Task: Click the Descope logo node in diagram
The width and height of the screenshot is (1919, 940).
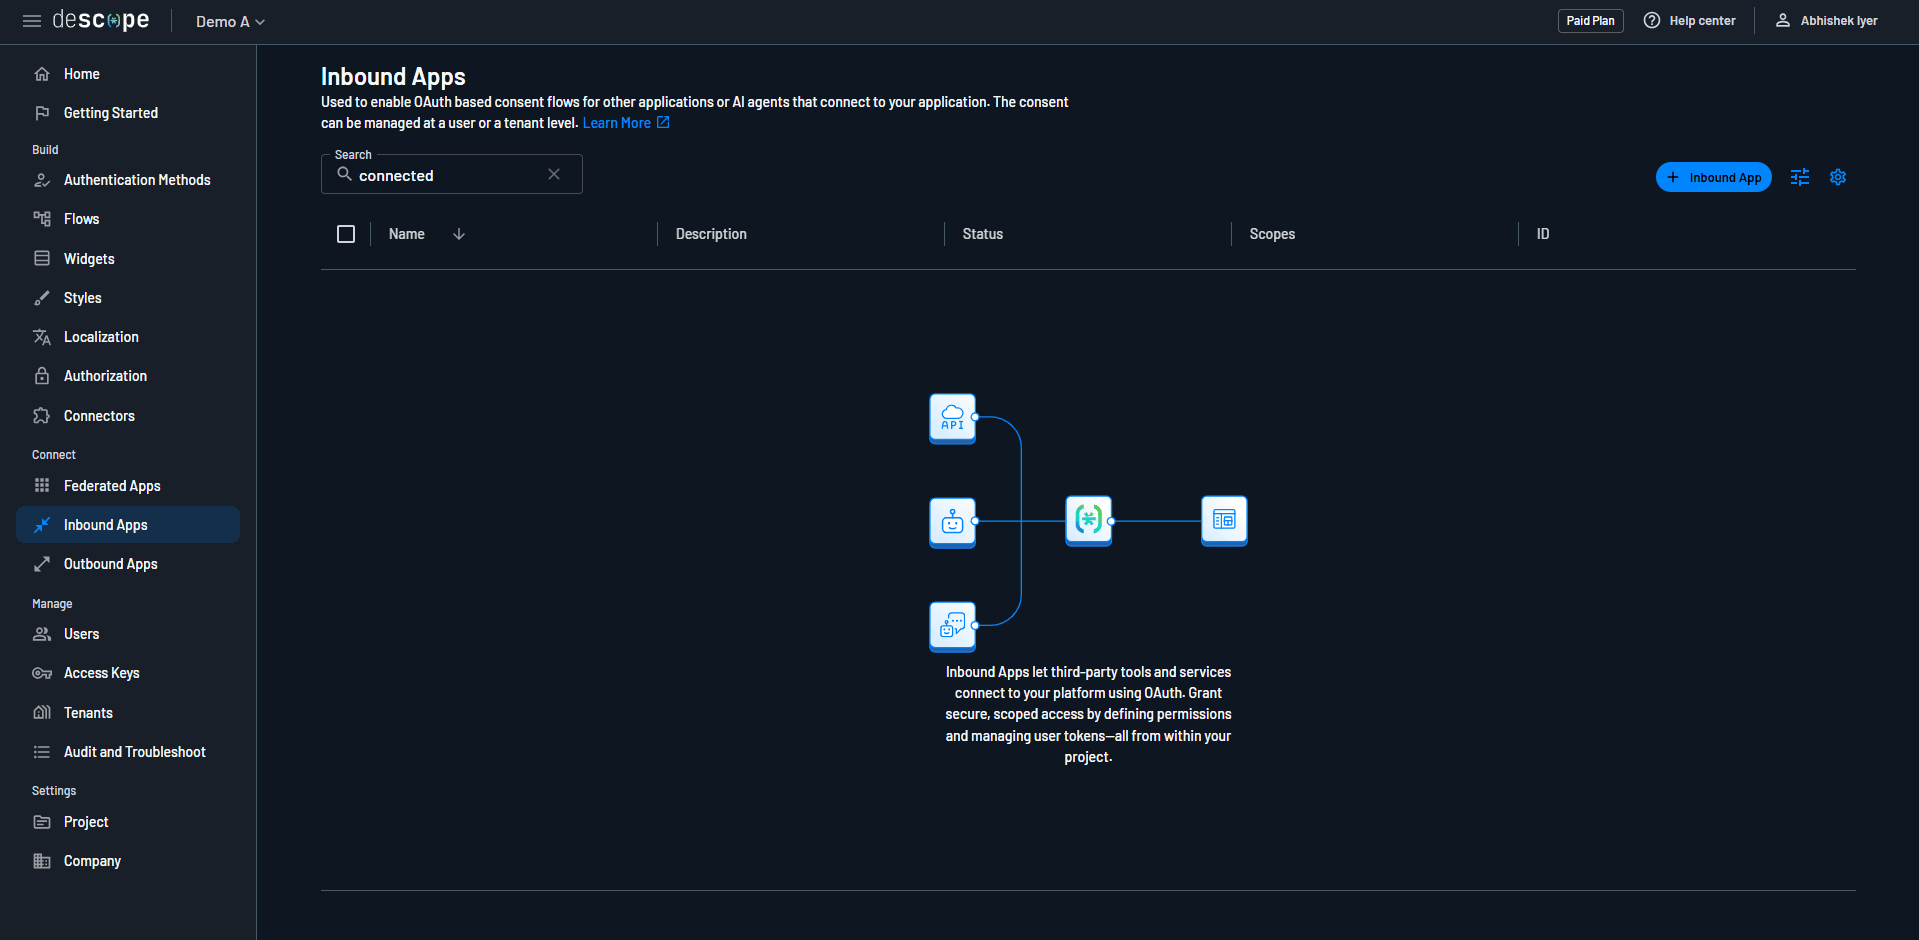Action: (x=1088, y=520)
